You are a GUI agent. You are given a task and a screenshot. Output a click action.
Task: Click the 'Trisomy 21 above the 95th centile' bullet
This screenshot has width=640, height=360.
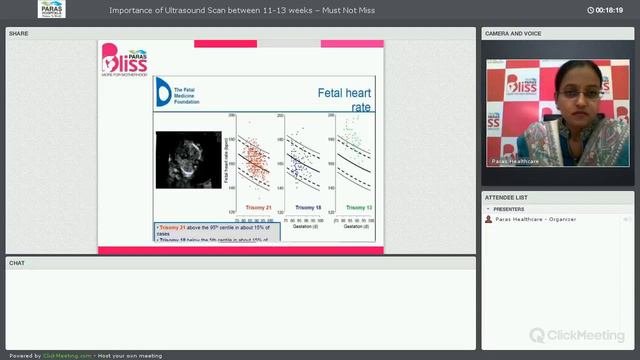tap(214, 230)
